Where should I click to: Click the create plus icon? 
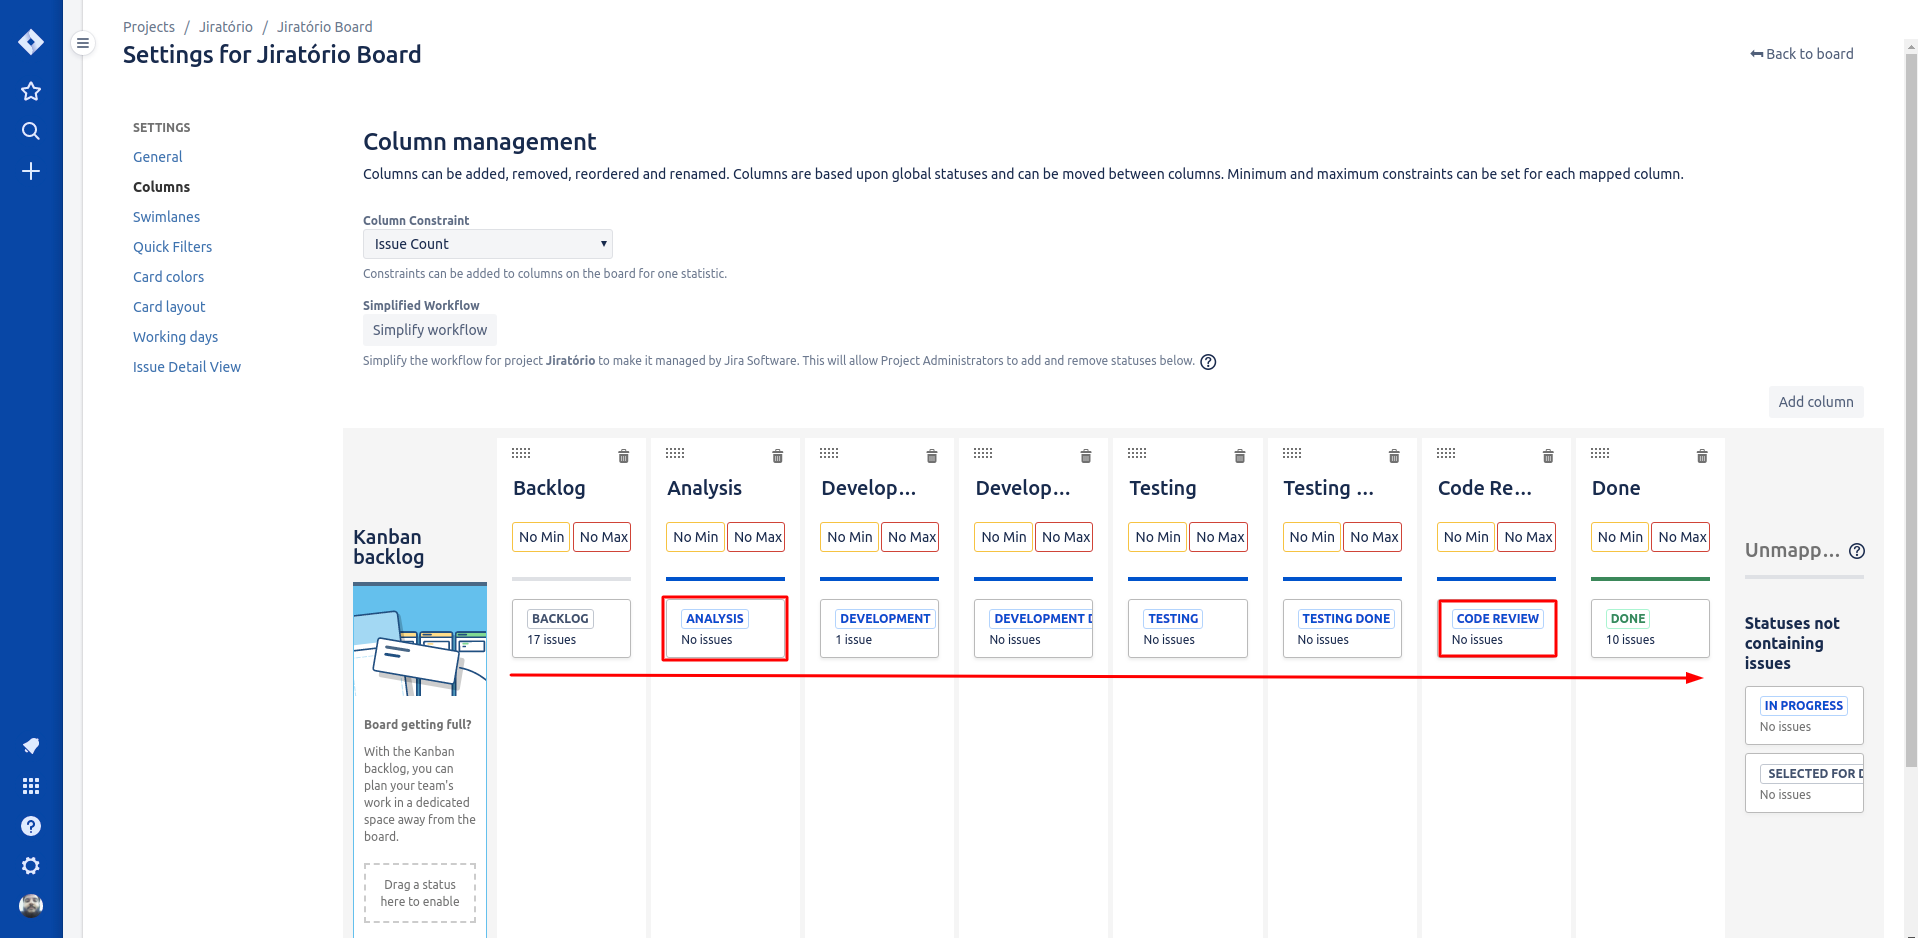point(31,171)
